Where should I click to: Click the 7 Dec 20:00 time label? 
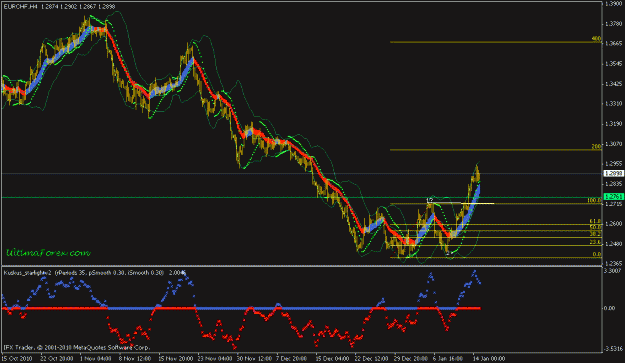tap(291, 358)
